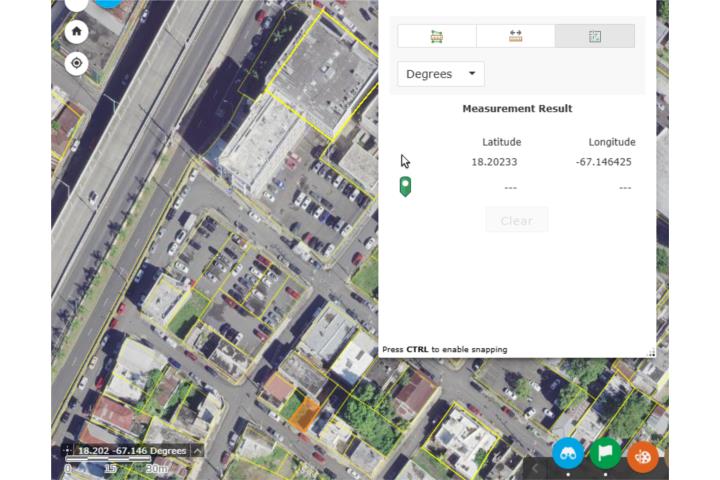Click the coordinate crosshair icon in status bar
Image resolution: width=720 pixels, height=480 pixels.
coord(67,451)
